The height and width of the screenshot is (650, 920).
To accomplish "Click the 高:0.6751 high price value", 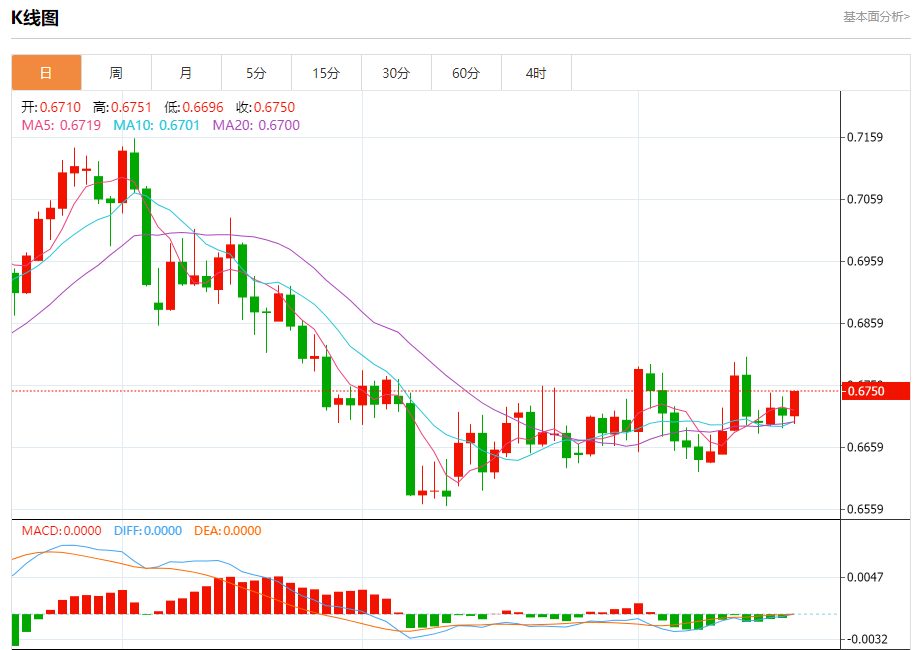I will 123,107.
